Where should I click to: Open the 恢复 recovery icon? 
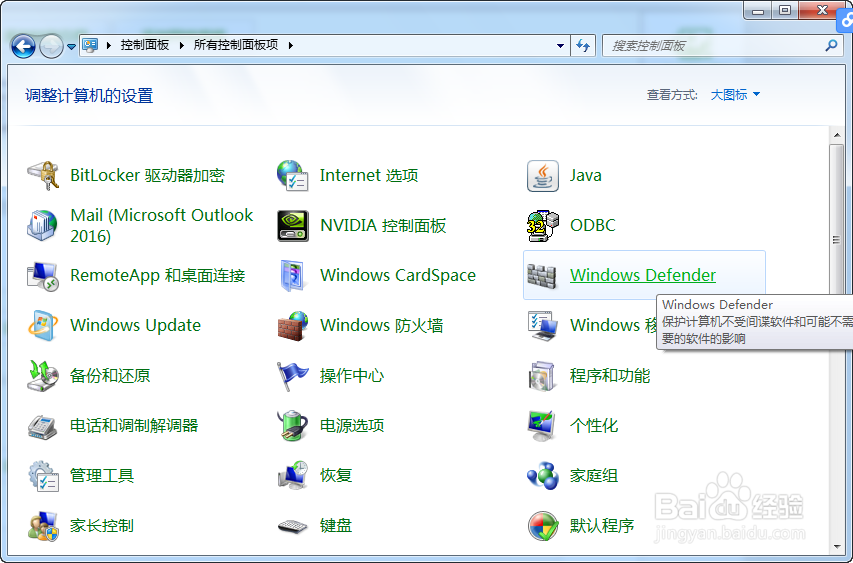pos(293,476)
